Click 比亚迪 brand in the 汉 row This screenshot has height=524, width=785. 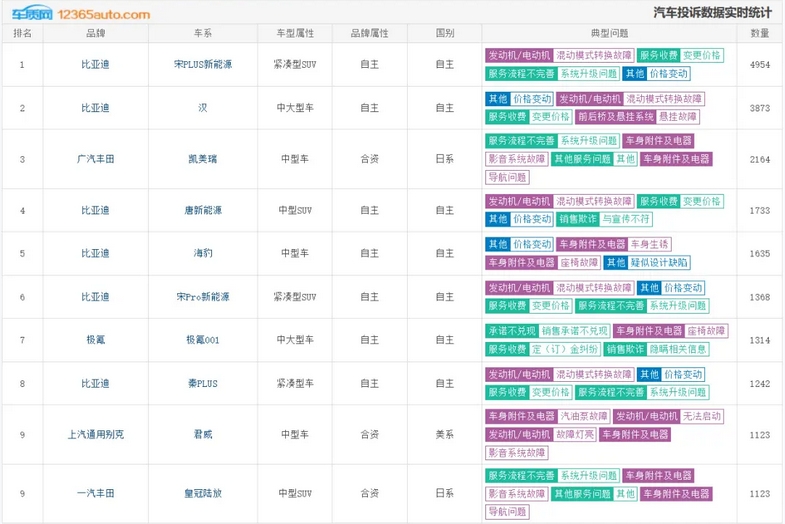click(x=96, y=108)
